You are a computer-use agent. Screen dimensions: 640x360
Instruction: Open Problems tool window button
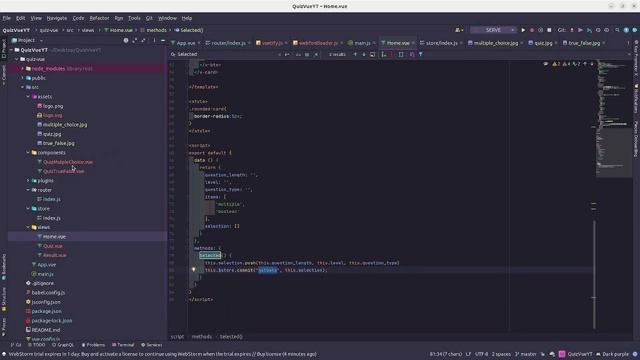coord(93,345)
